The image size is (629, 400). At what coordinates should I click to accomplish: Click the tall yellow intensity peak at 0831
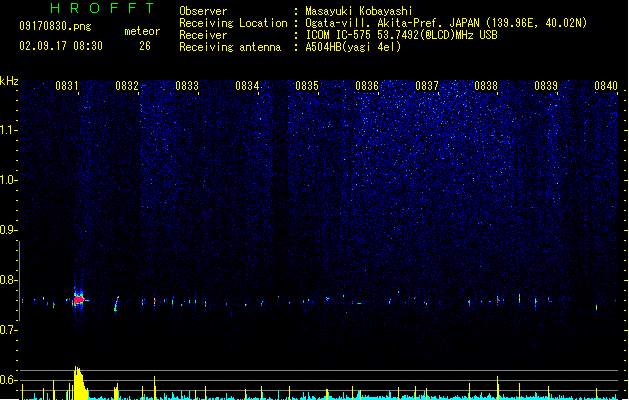pos(80,383)
